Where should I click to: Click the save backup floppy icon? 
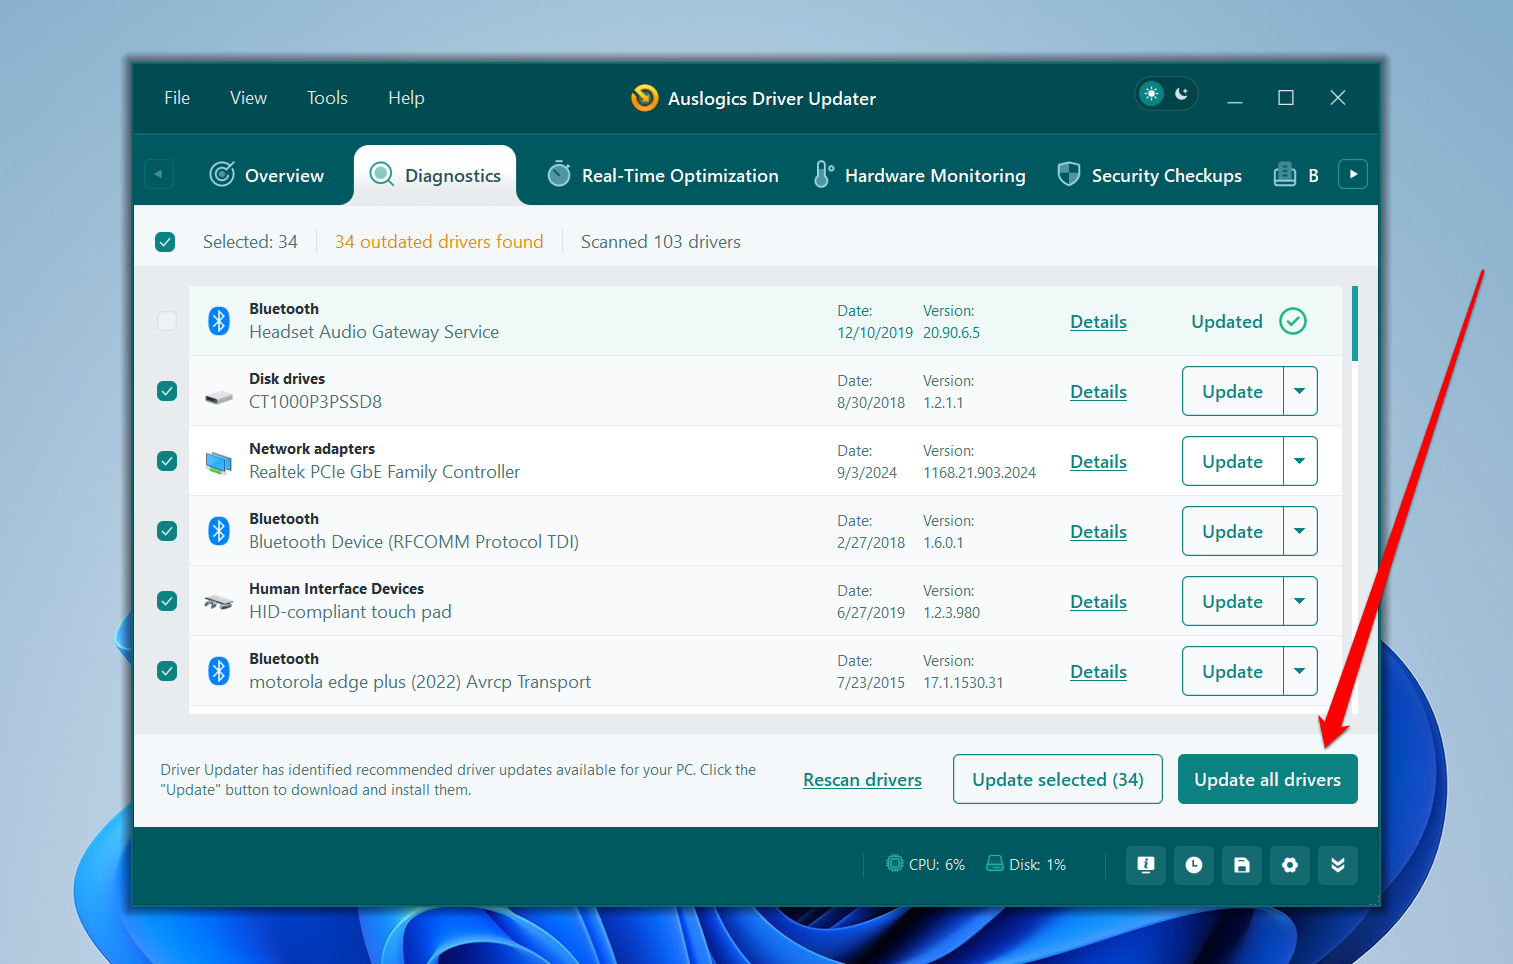coord(1242,865)
